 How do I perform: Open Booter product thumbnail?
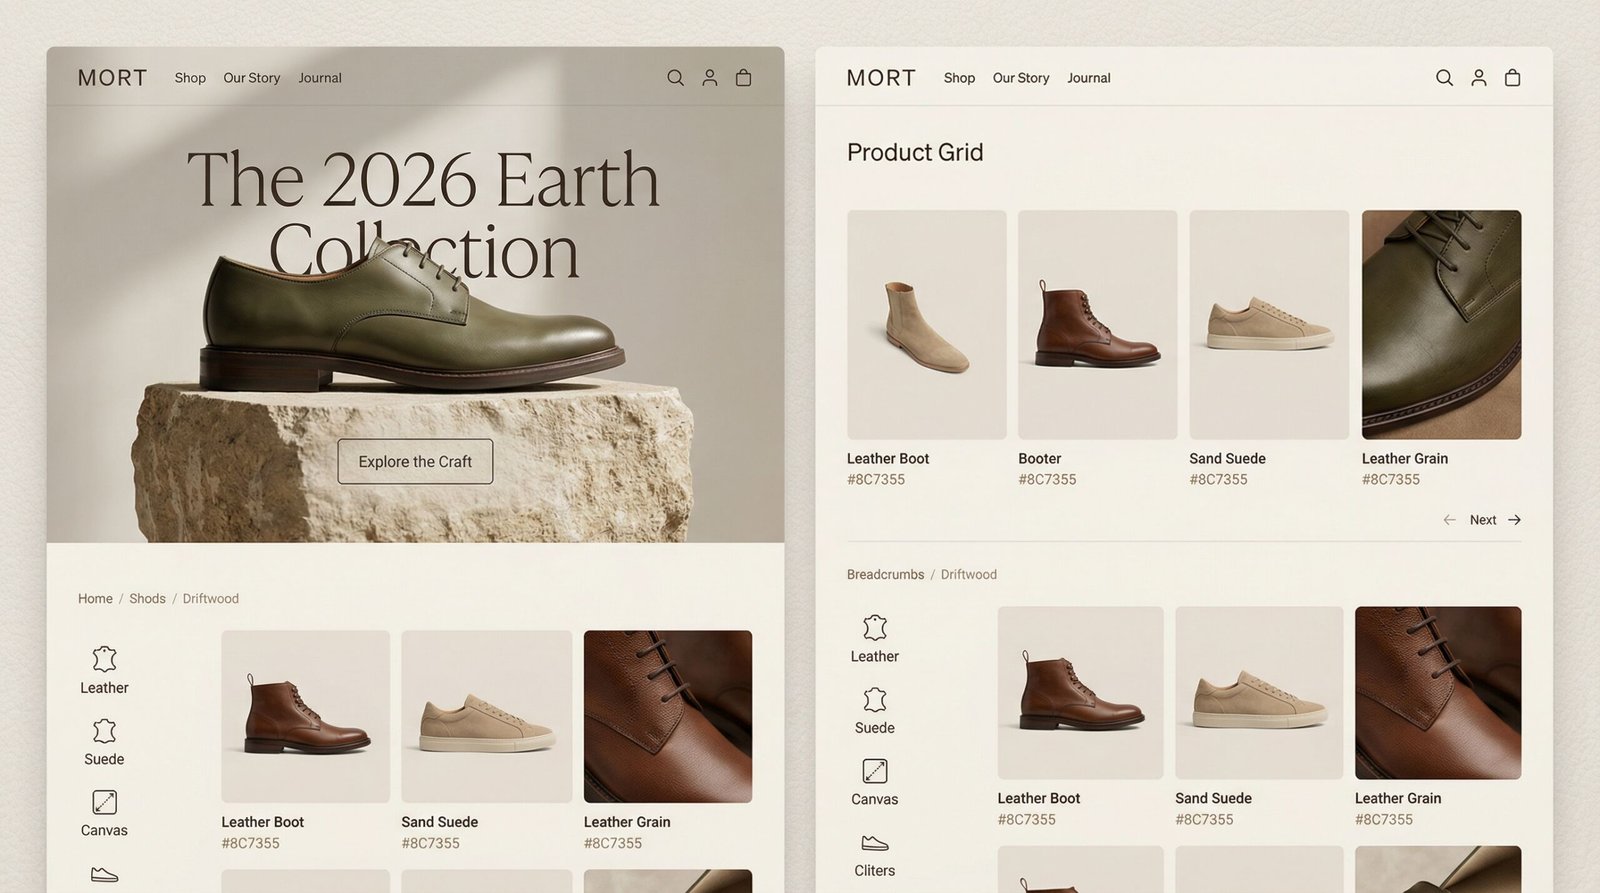point(1098,324)
